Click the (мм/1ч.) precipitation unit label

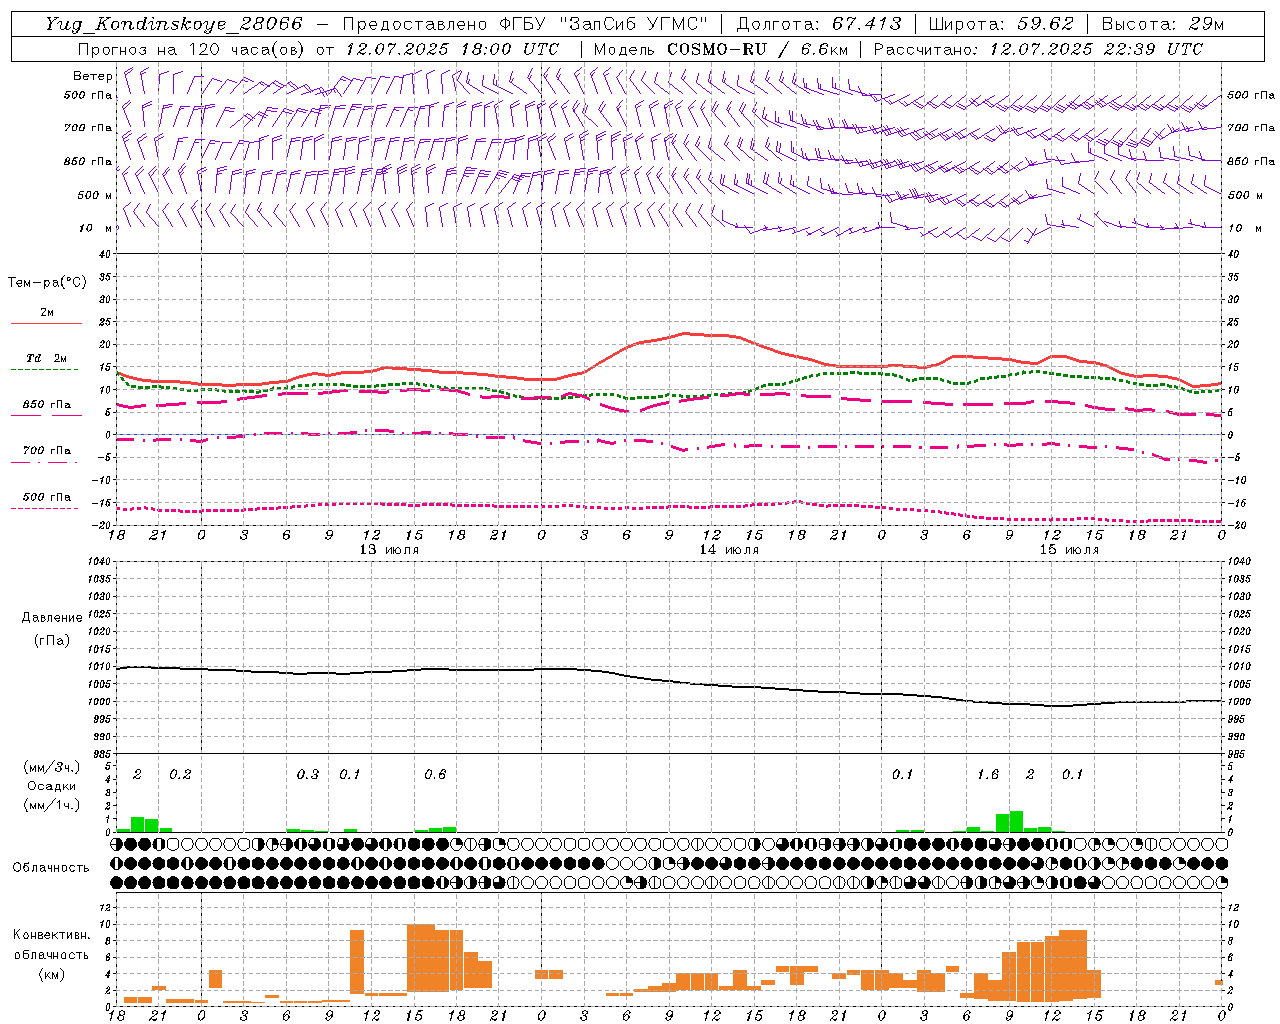point(52,804)
